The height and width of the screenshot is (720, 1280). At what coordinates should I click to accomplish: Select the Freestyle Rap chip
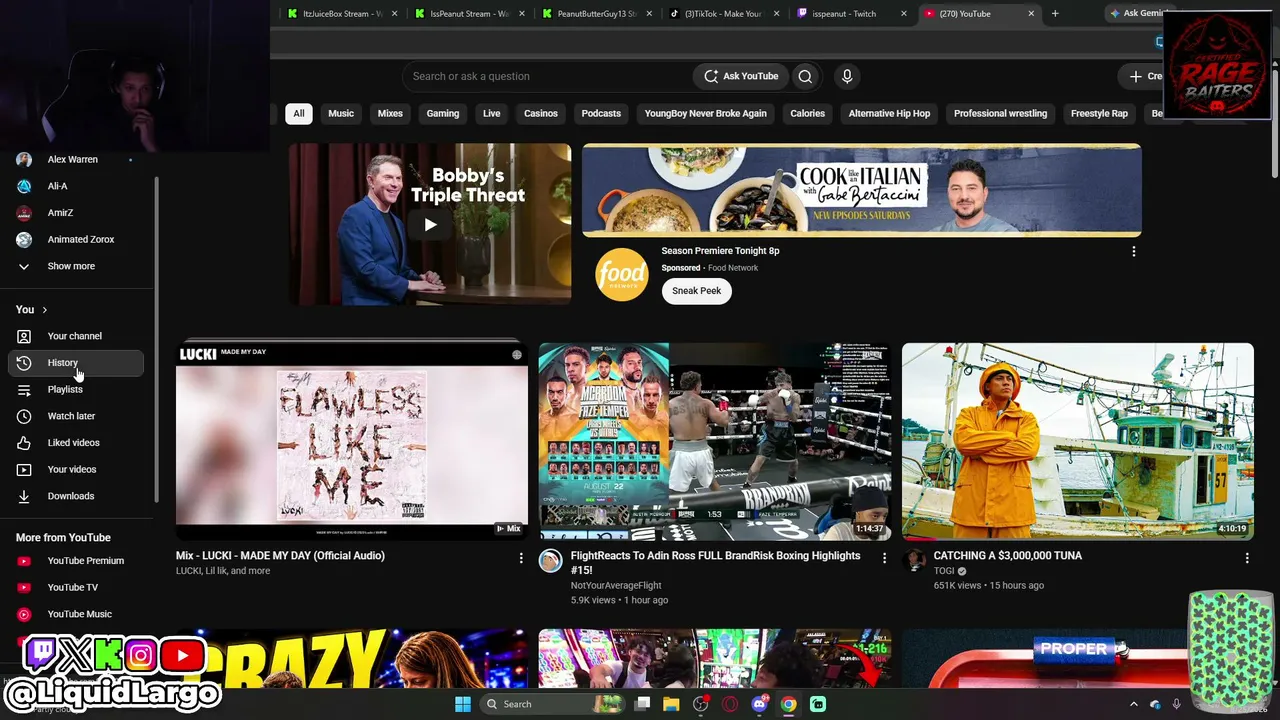[x=1099, y=114]
